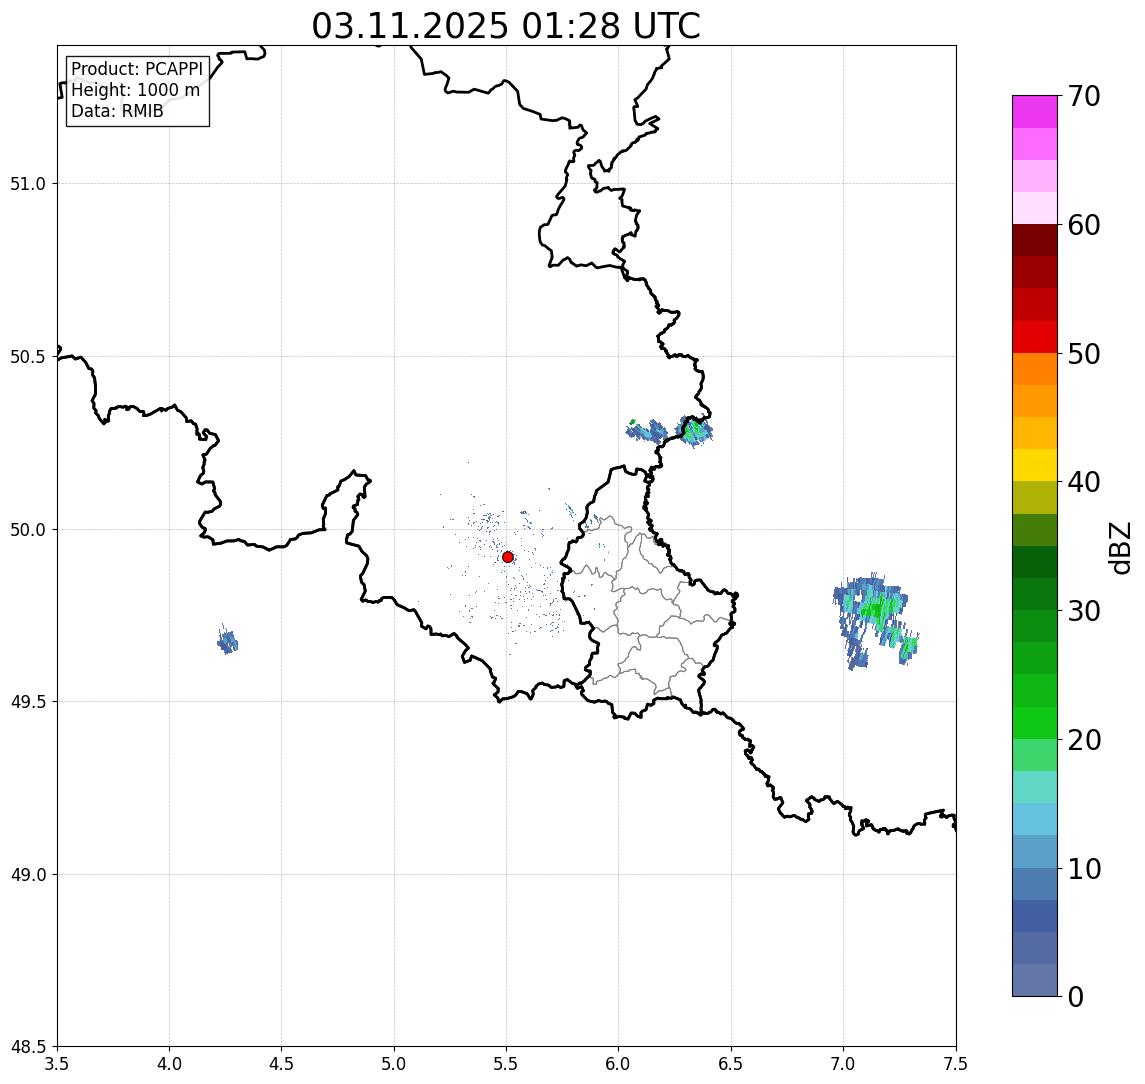
Task: Click the 'Product: PCAPPI' legend line
Action: pos(137,69)
